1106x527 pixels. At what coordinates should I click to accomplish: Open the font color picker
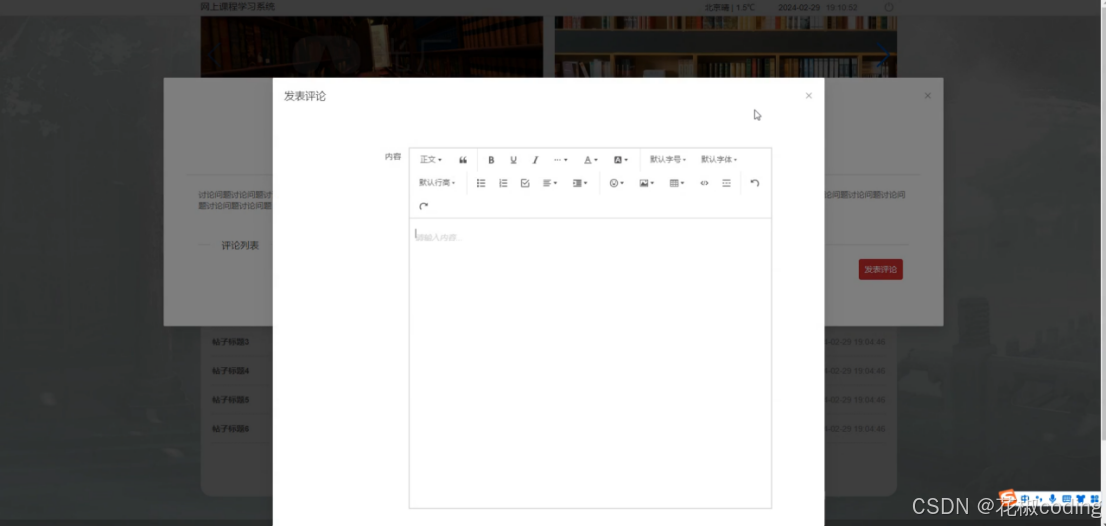point(590,160)
